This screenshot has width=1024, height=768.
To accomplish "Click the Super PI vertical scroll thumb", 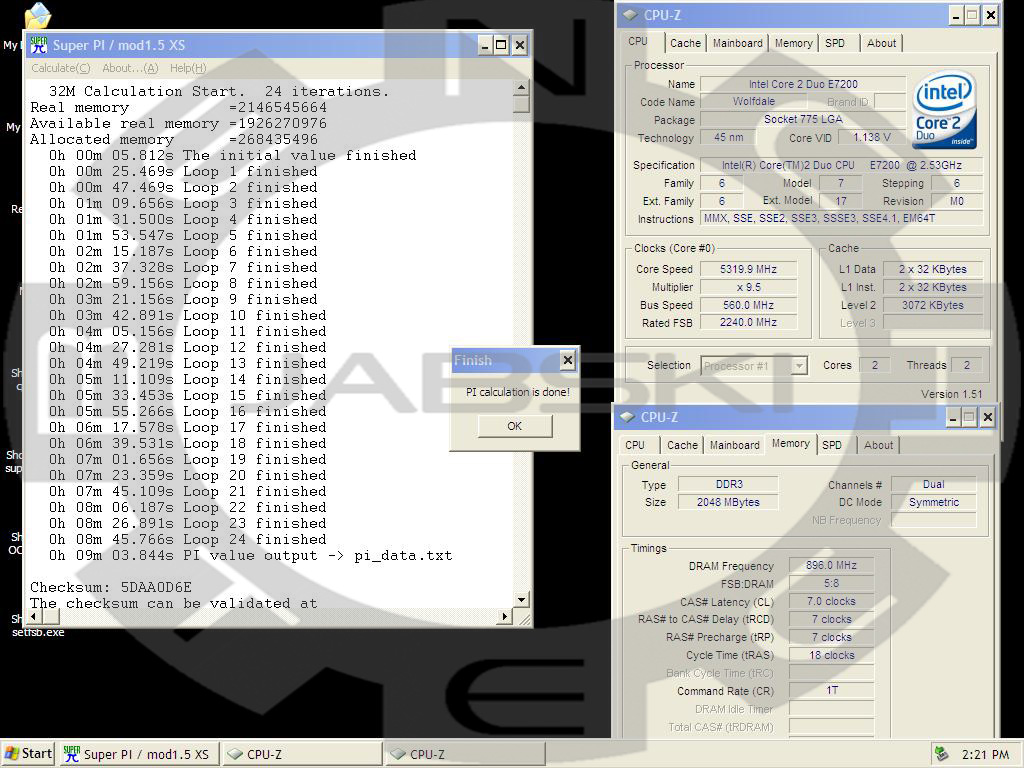I will (521, 104).
